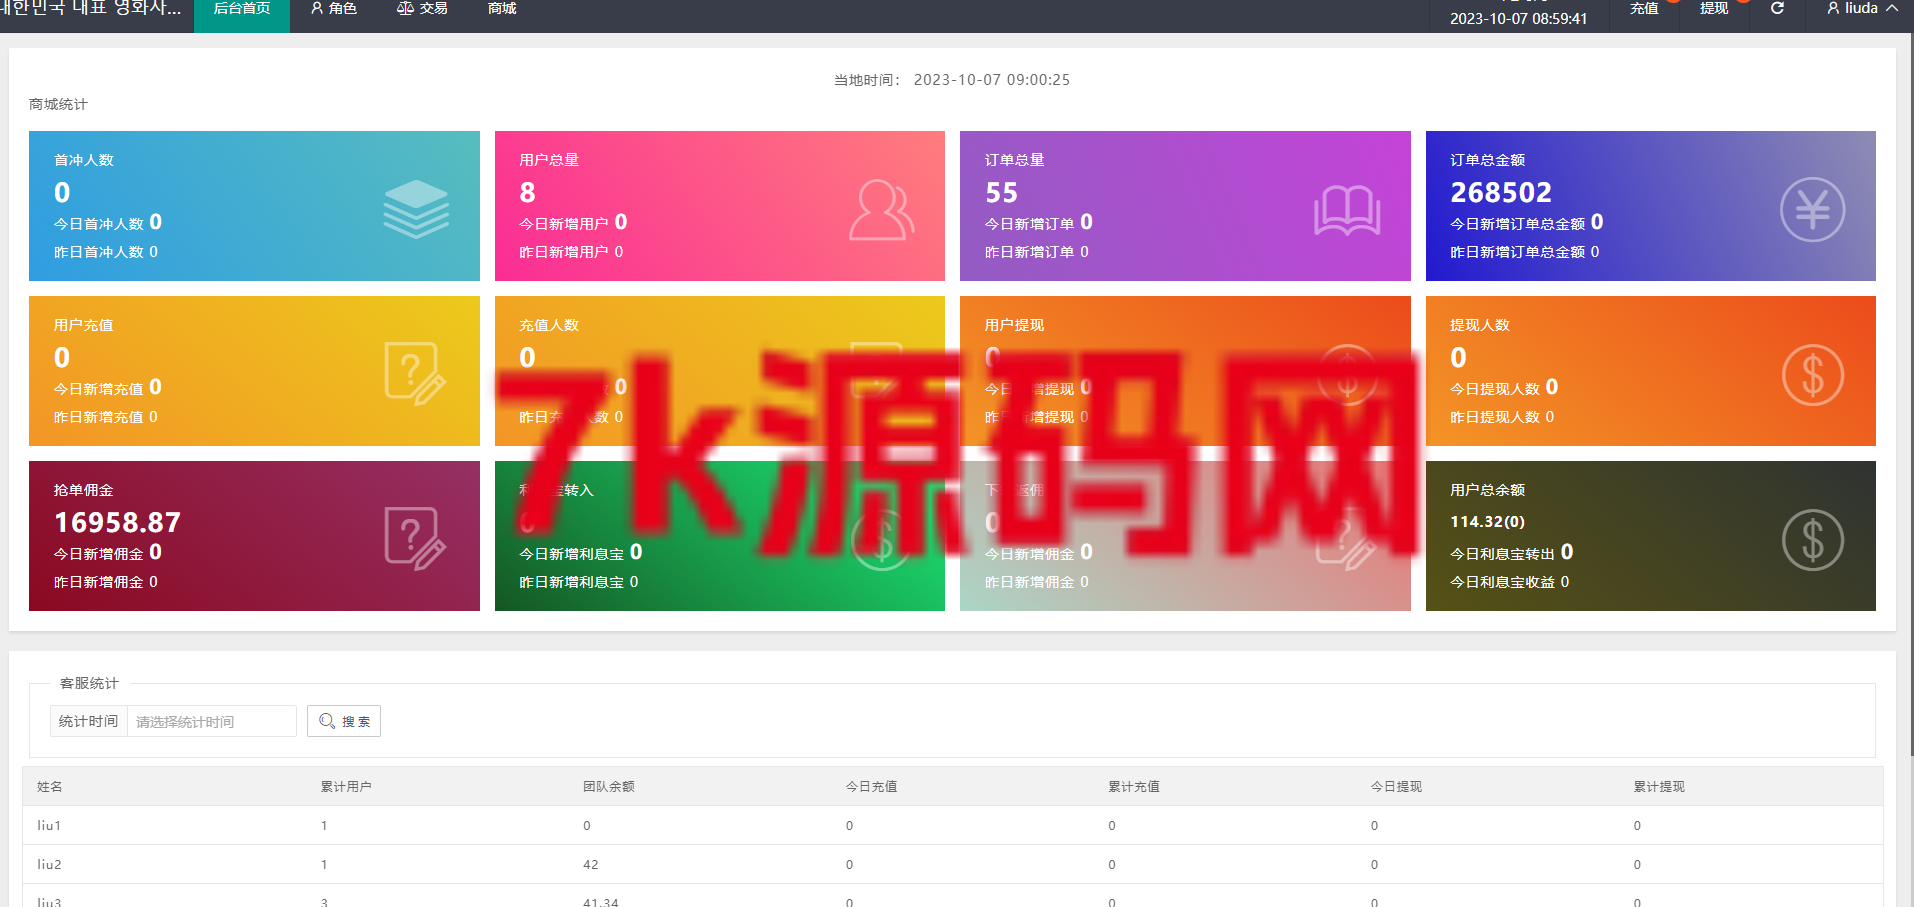Click the layers icon in 首冲人数 card
Image resolution: width=1914 pixels, height=907 pixels.
click(416, 209)
